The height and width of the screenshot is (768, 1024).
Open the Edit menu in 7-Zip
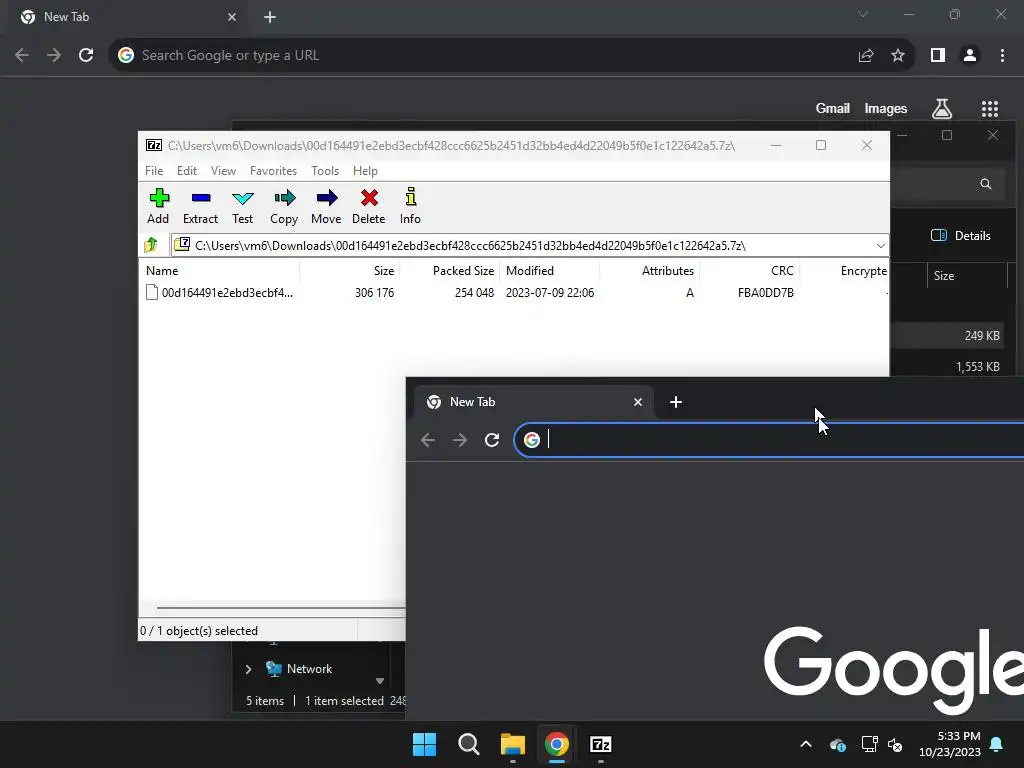(x=187, y=170)
